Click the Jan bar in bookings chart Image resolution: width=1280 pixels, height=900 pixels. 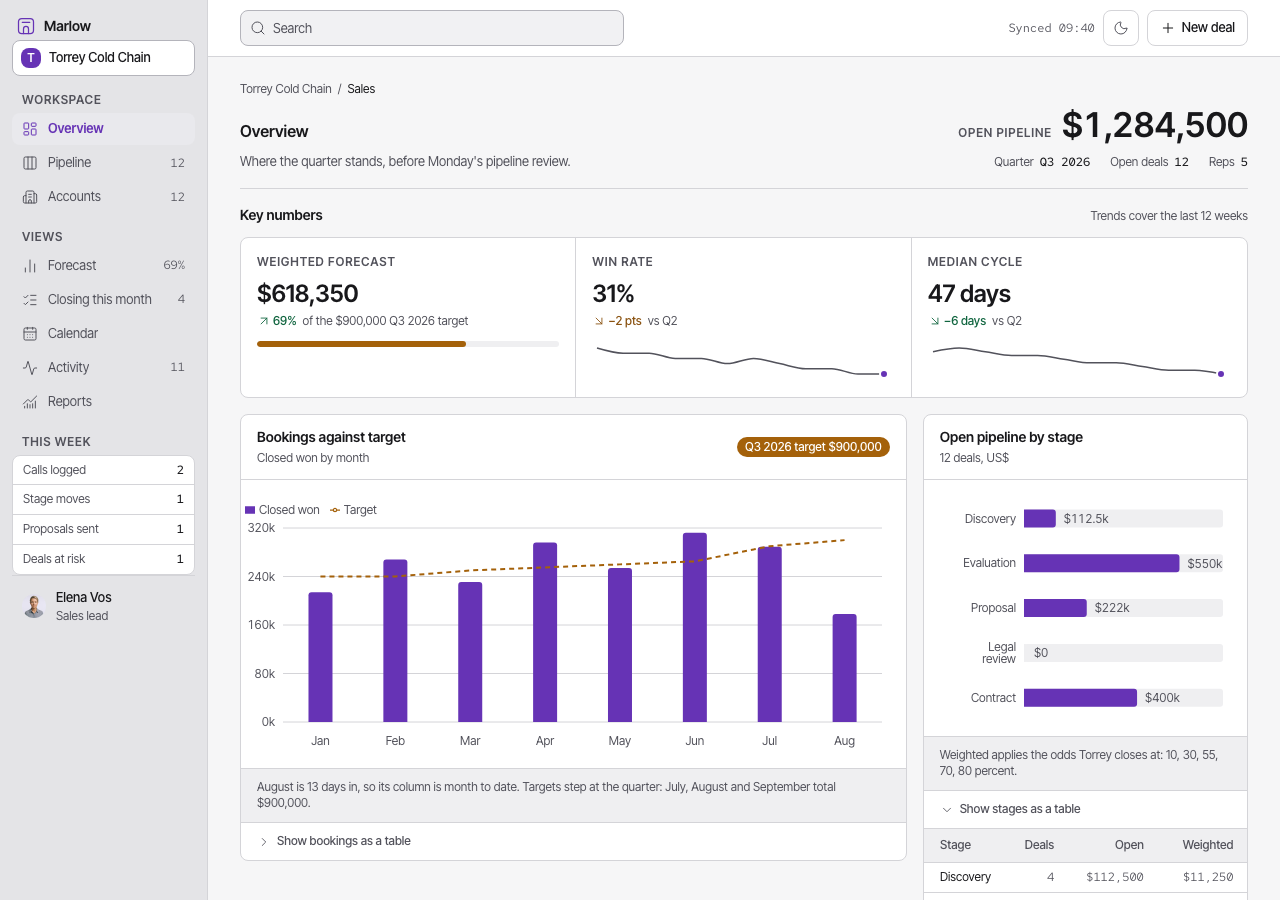[320, 657]
